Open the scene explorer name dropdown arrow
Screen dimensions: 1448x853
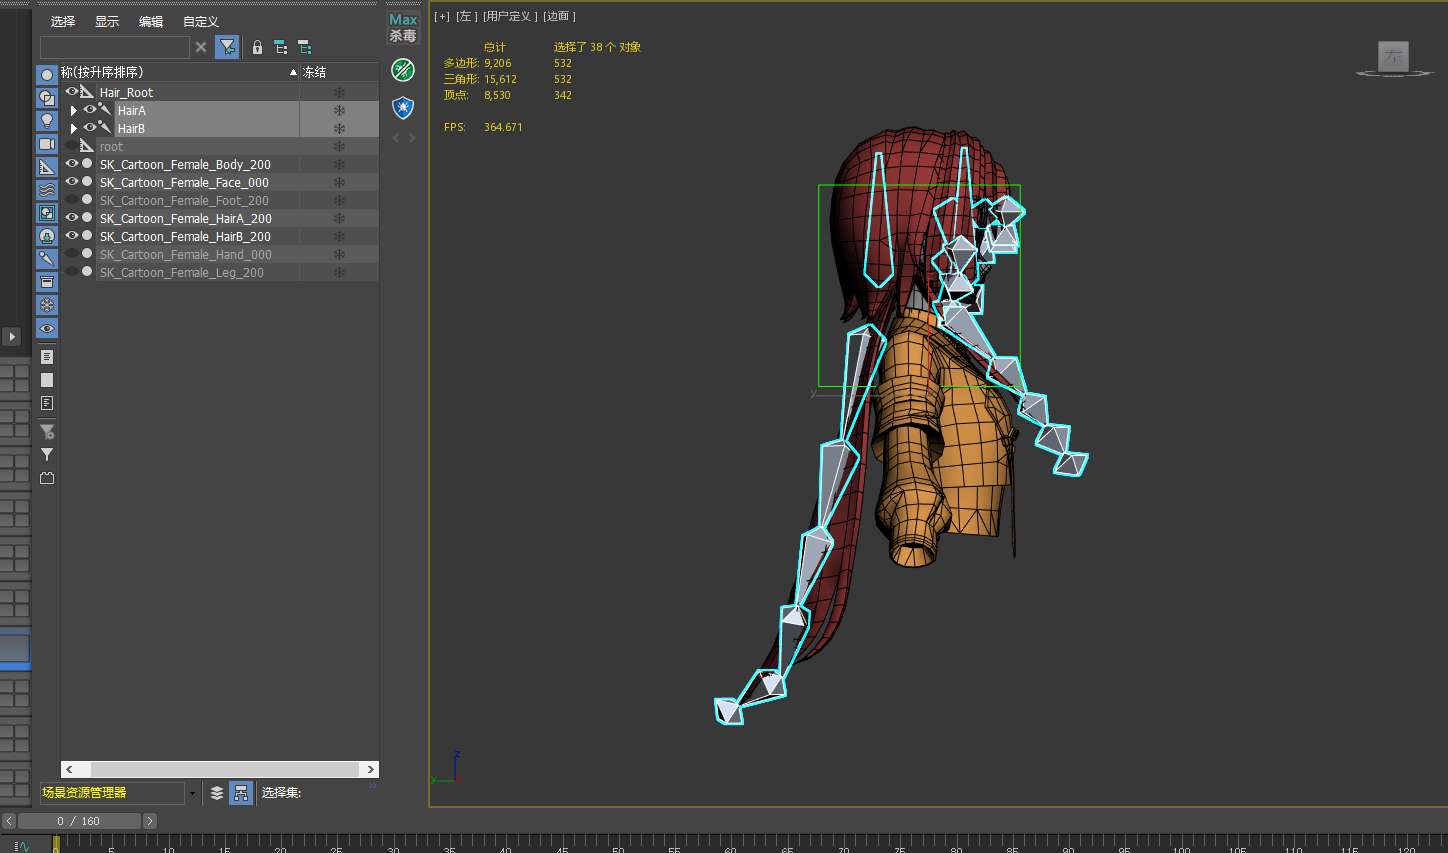click(x=192, y=793)
